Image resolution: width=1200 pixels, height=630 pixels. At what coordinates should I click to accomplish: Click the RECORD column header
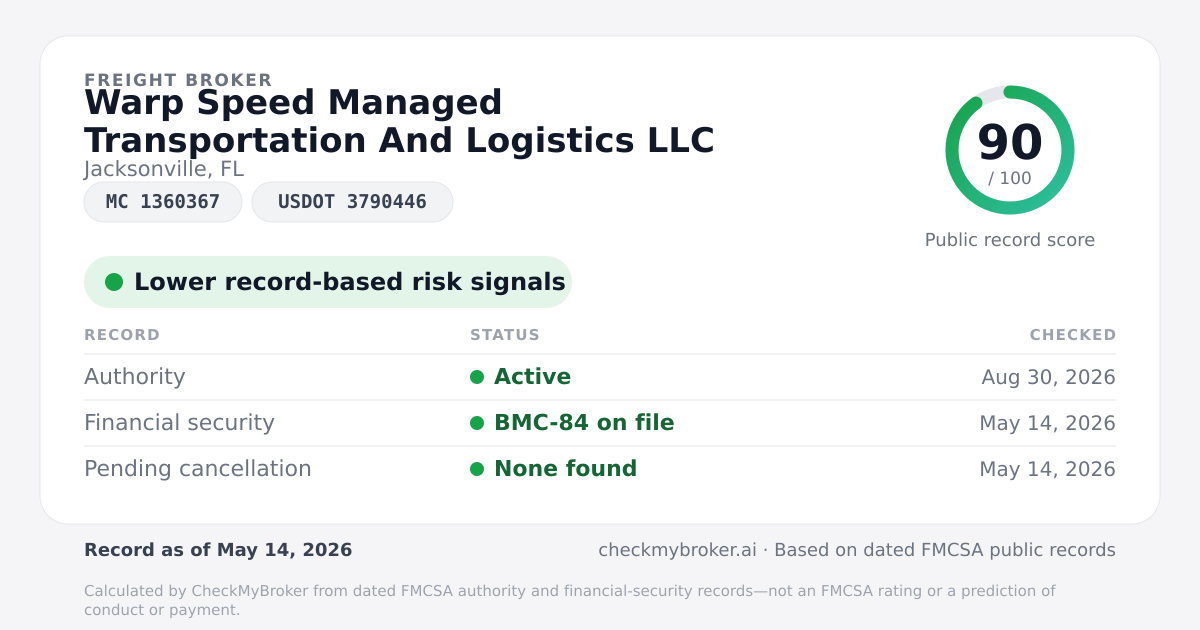[x=122, y=335]
